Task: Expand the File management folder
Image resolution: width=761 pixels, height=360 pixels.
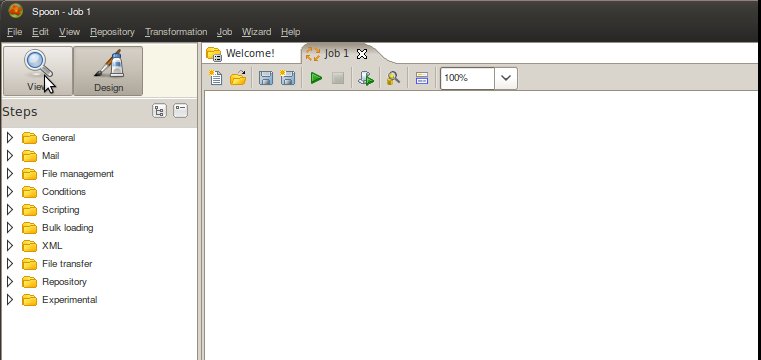Action: tap(10, 174)
